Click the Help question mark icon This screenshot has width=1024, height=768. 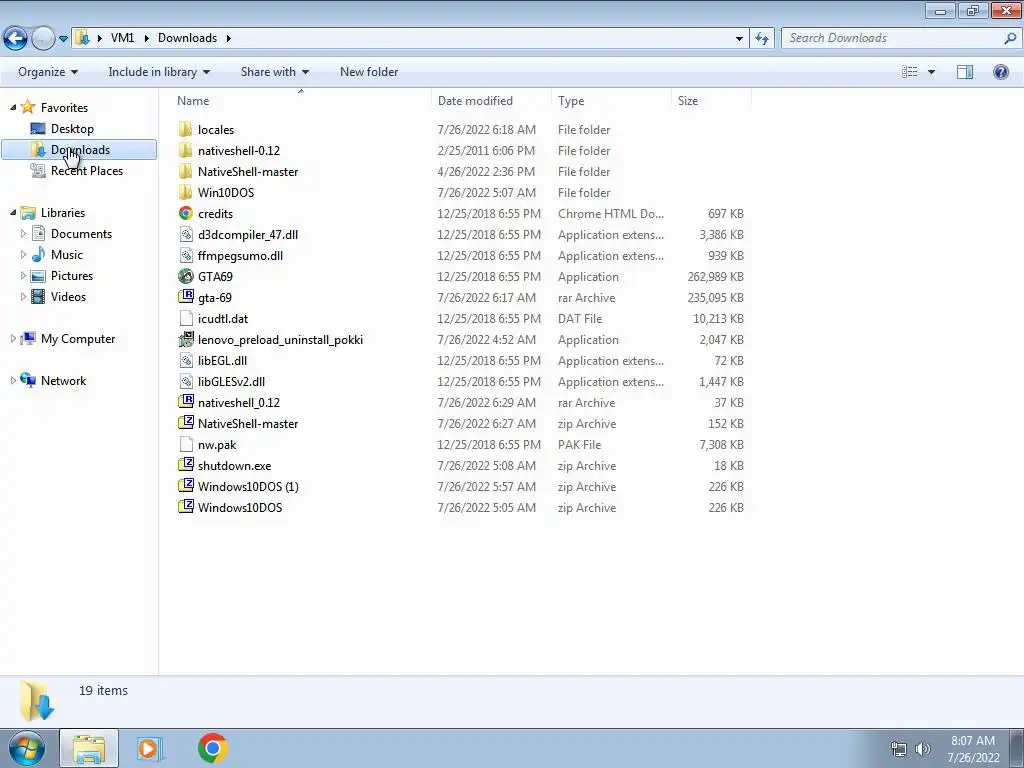pos(1000,72)
